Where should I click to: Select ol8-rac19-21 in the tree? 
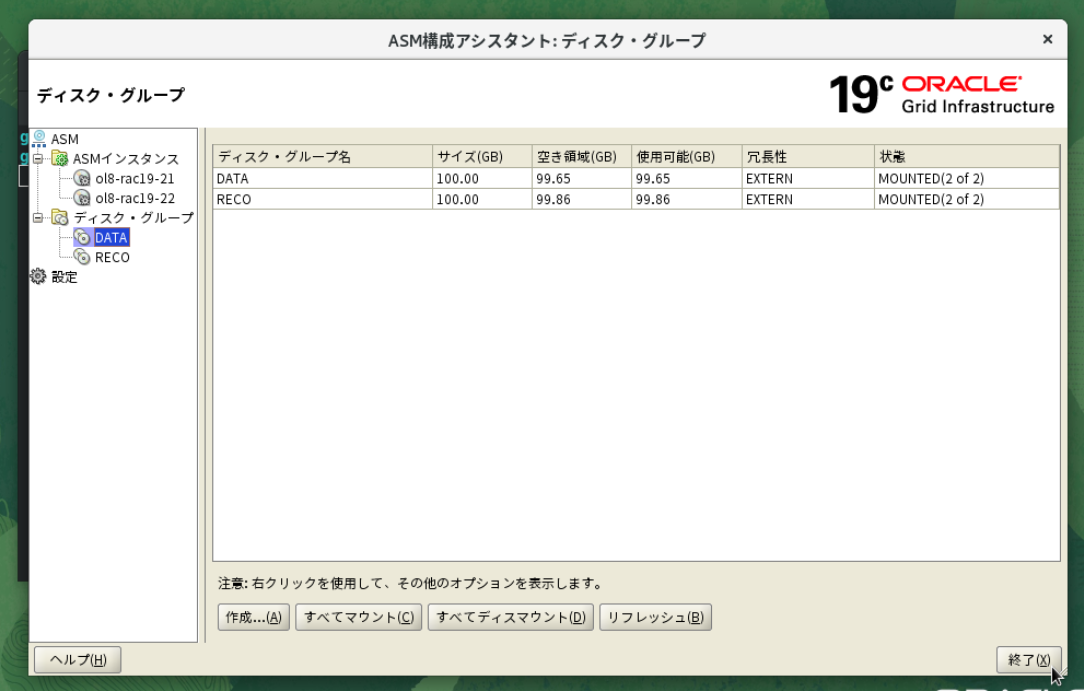tap(135, 178)
